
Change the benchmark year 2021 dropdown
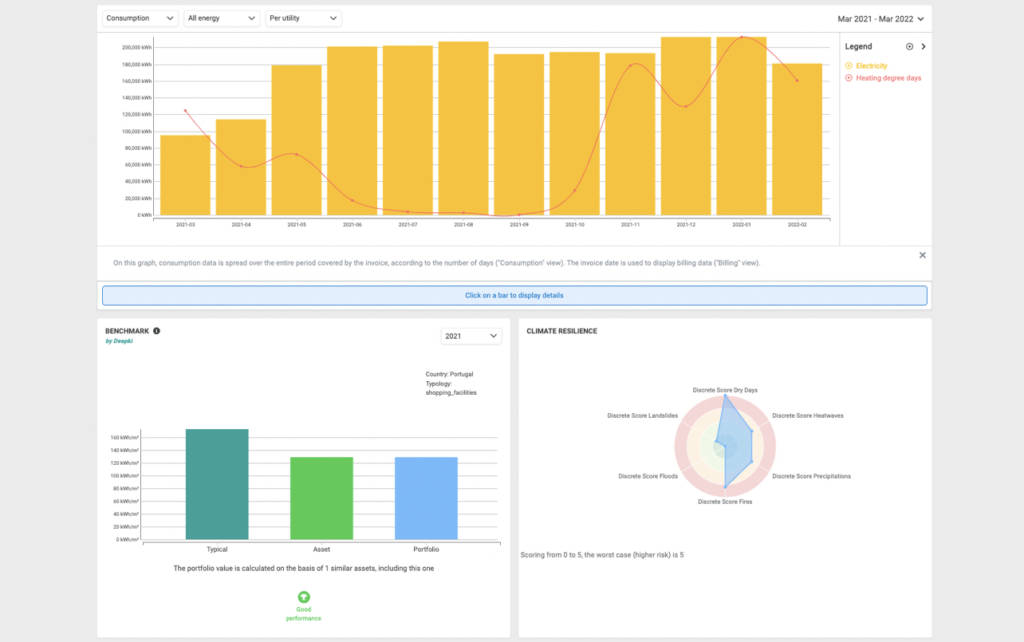click(x=471, y=336)
